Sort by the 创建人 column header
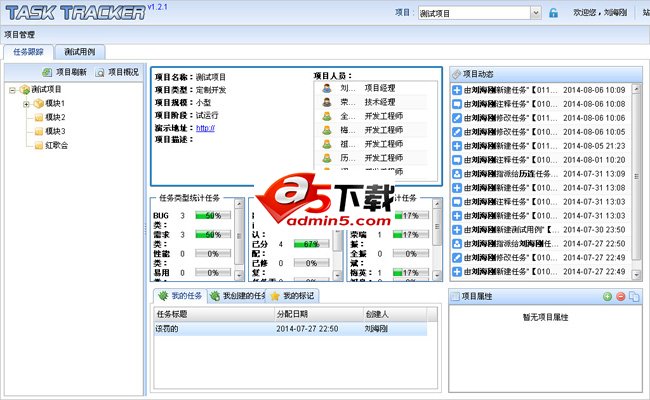The image size is (650, 400). [x=395, y=314]
